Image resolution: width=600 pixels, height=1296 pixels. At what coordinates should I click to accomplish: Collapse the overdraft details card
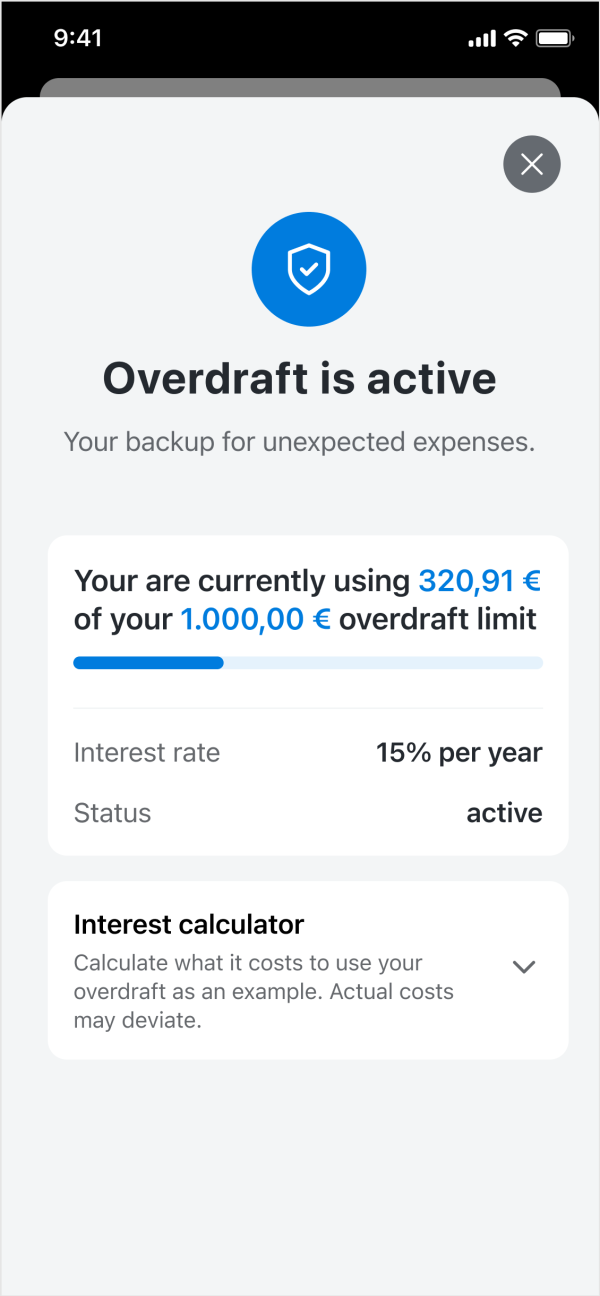click(308, 695)
